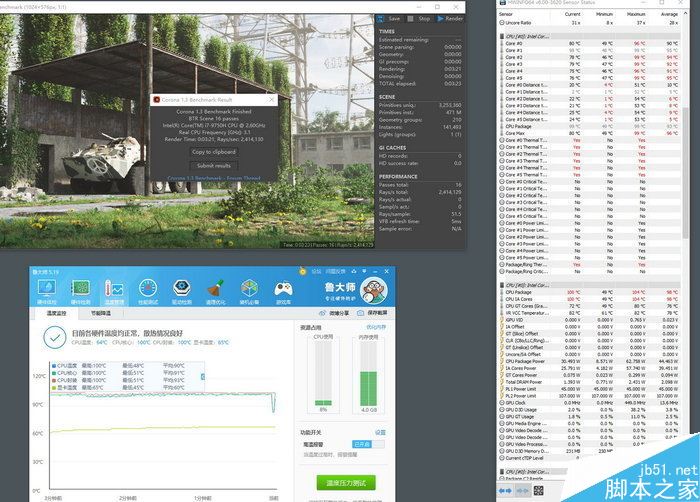
Task: Open the 问题反馈 link in Lu Dashi title bar
Action: tap(335, 272)
